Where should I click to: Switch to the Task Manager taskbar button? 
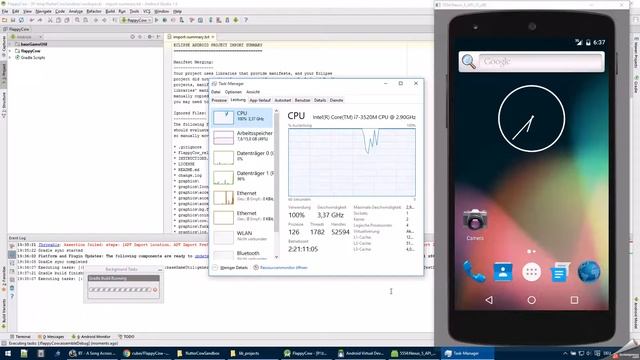[x=468, y=353]
